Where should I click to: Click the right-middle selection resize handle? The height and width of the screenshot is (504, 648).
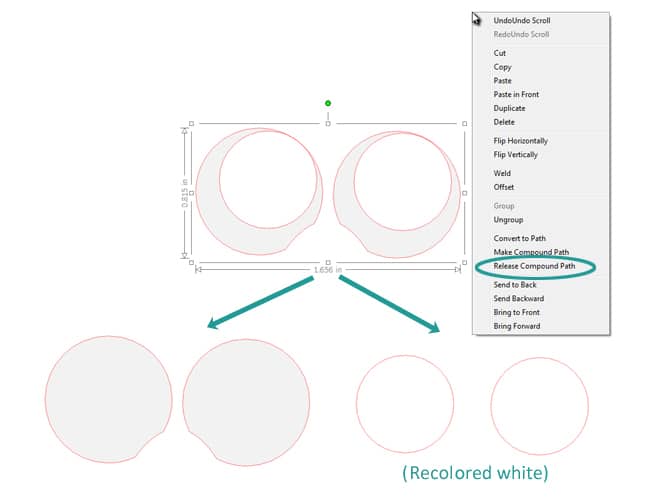click(x=463, y=193)
